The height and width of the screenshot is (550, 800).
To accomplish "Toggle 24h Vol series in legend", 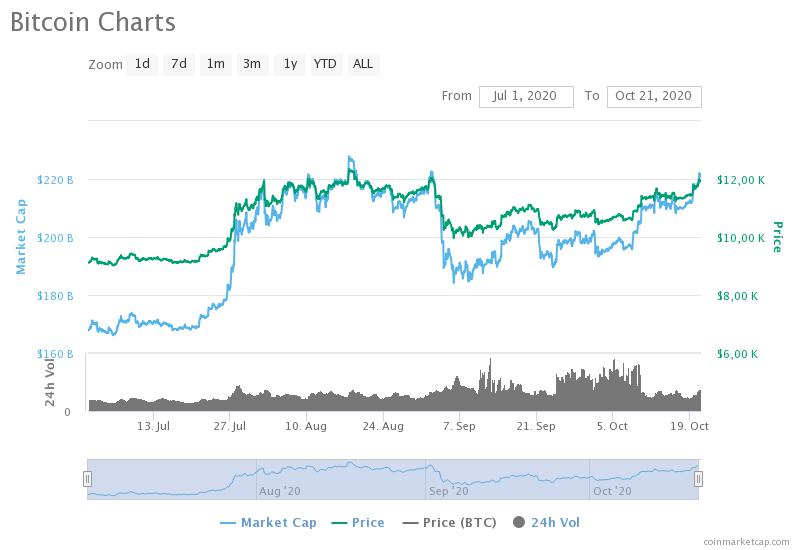I will 545,522.
